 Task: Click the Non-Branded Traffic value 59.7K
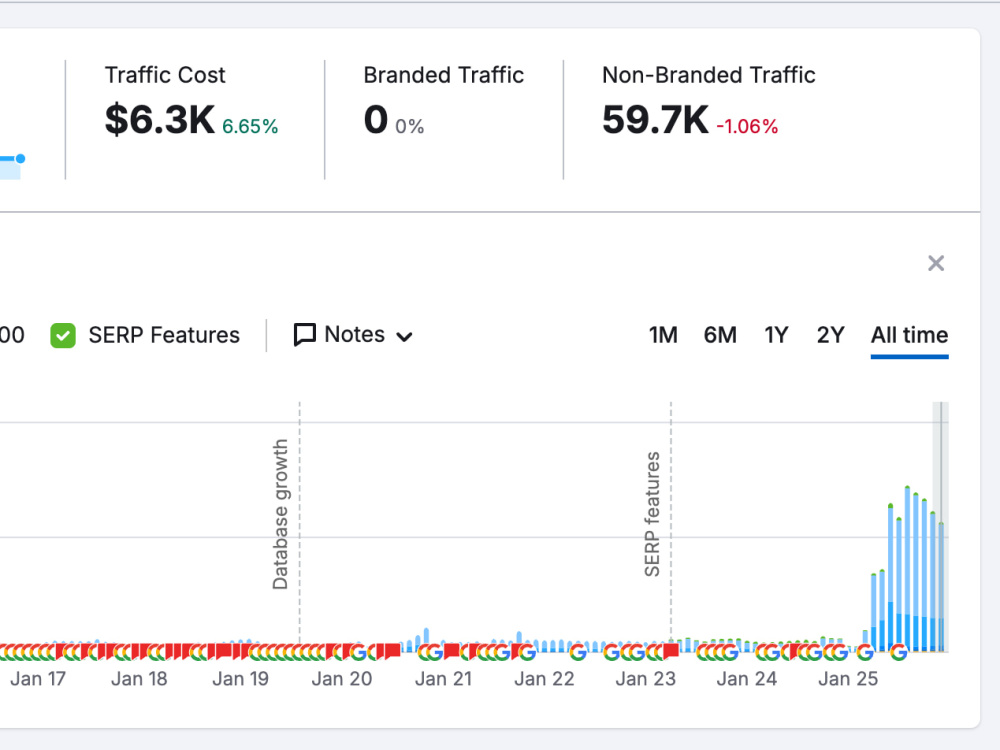(655, 119)
